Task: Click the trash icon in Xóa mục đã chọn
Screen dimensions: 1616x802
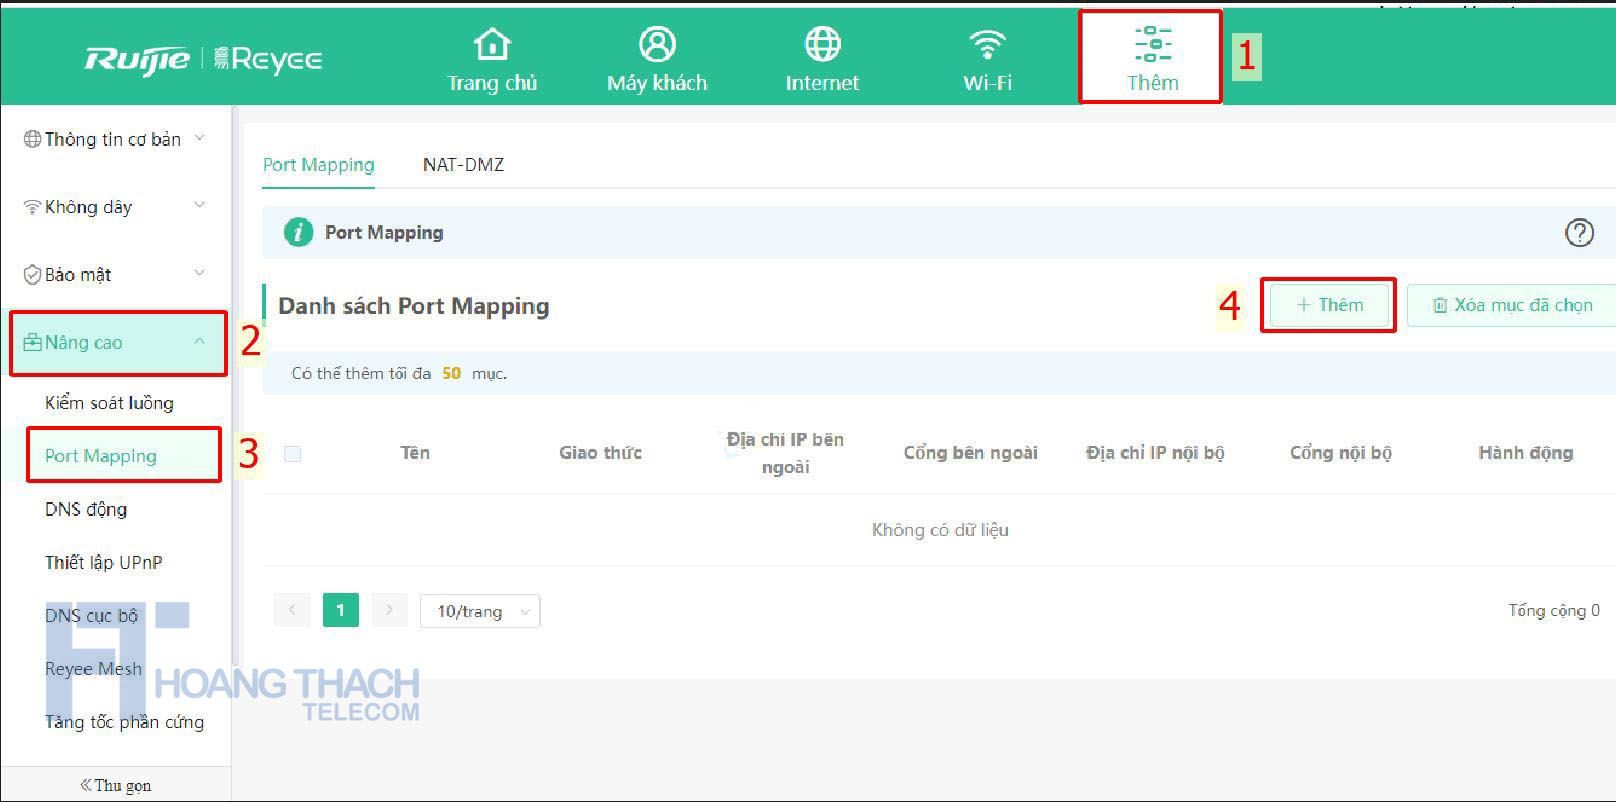Action: [1440, 305]
